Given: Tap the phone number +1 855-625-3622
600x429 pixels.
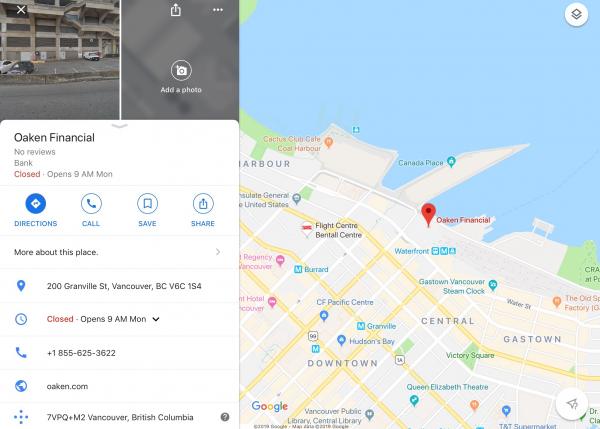Looking at the screenshot, I should click(x=81, y=353).
